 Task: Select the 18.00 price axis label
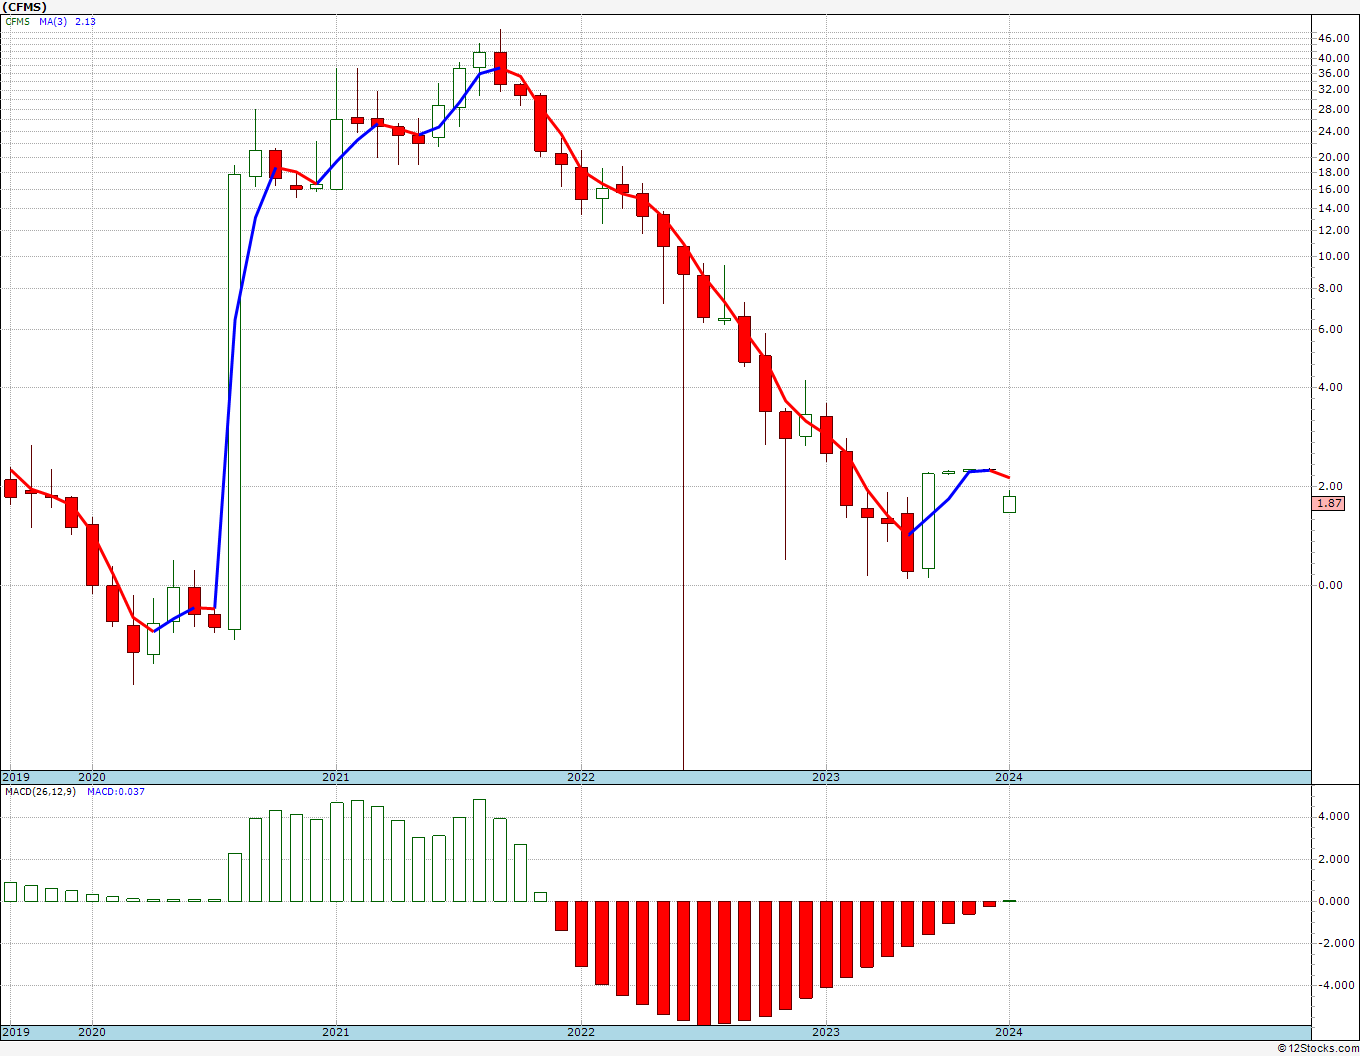tap(1334, 172)
